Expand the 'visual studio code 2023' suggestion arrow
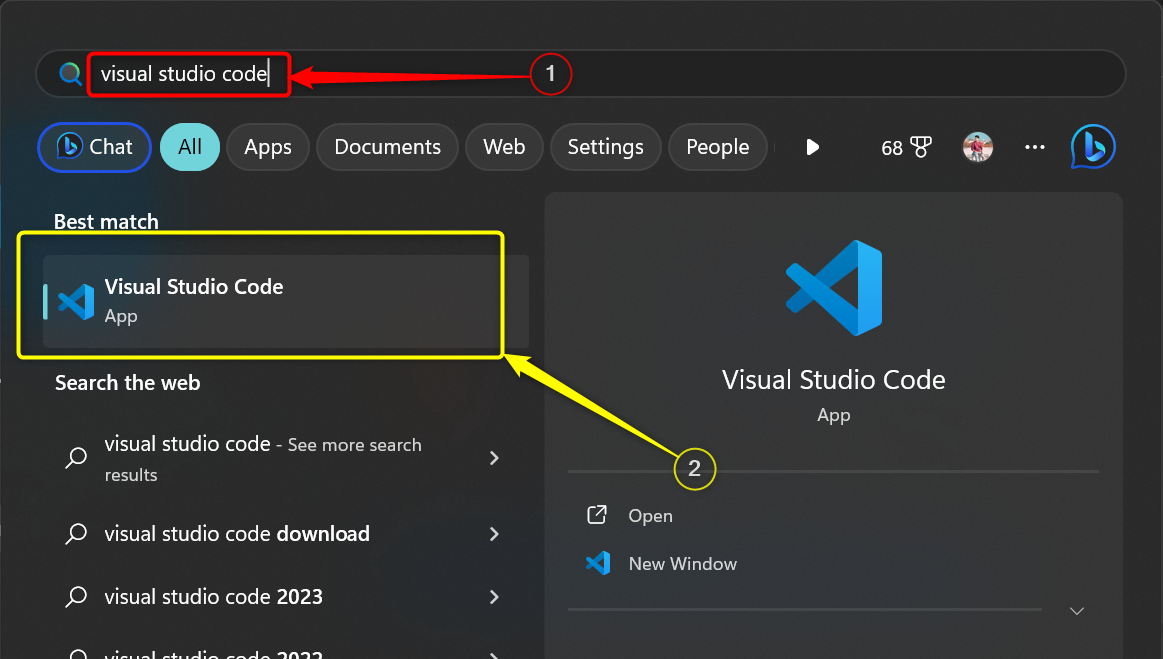The height and width of the screenshot is (659, 1163). [494, 597]
